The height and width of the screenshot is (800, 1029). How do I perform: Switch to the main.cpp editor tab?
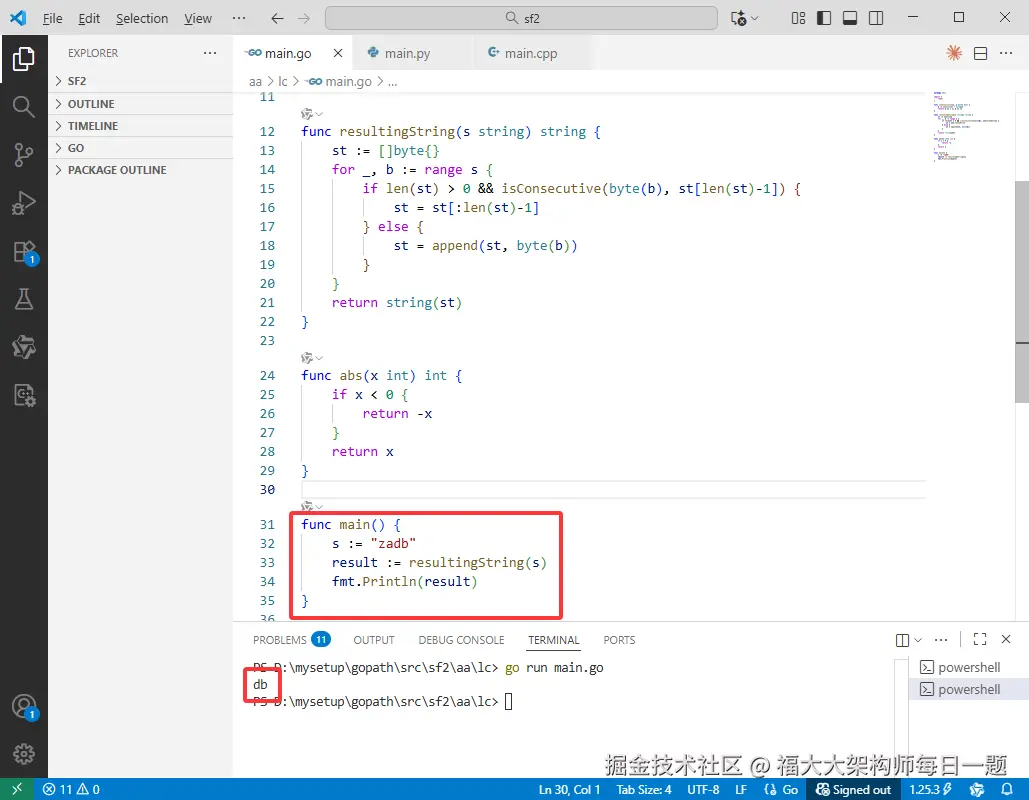point(531,53)
